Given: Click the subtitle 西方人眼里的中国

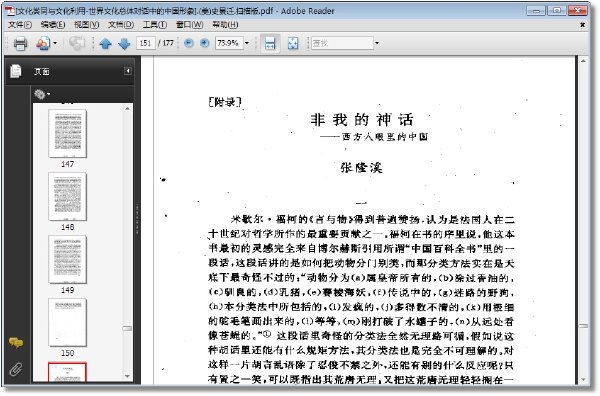Looking at the screenshot, I should [x=385, y=137].
